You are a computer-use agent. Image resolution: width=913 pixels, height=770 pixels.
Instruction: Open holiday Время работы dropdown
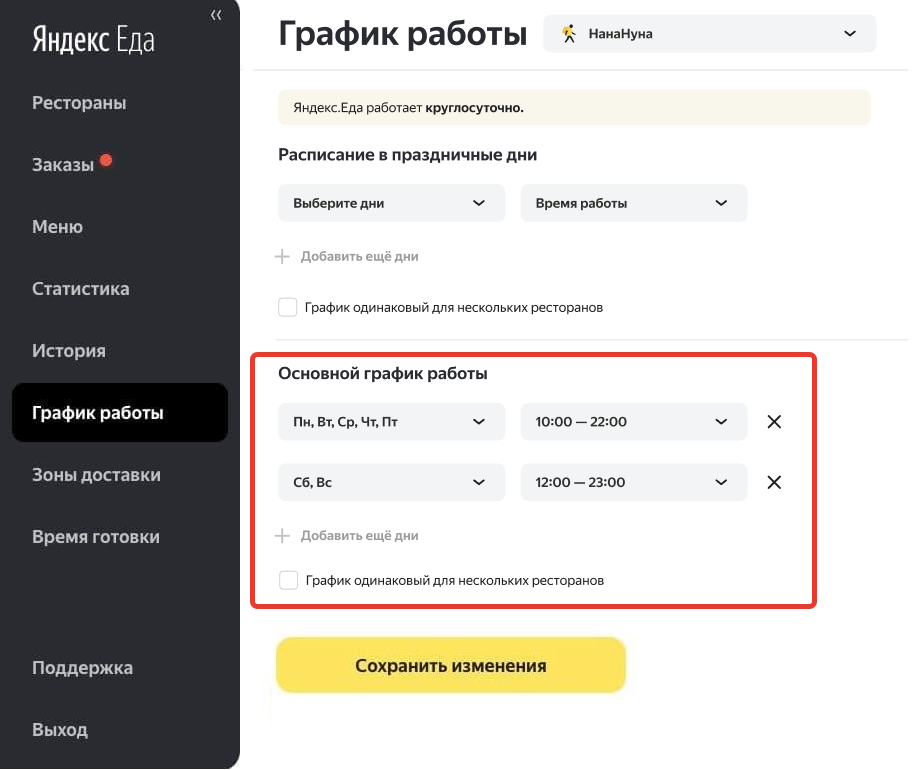pos(633,203)
